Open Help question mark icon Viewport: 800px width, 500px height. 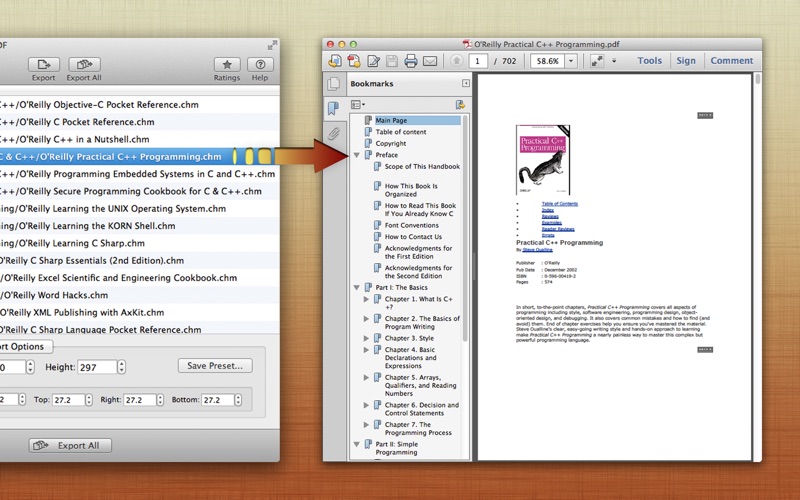pos(260,65)
